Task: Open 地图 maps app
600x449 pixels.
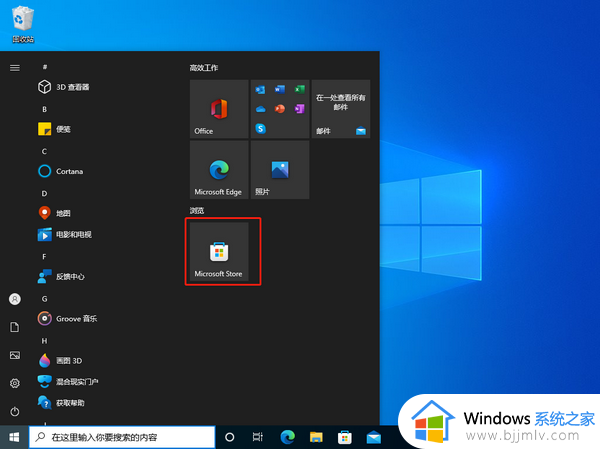Action: 62,213
